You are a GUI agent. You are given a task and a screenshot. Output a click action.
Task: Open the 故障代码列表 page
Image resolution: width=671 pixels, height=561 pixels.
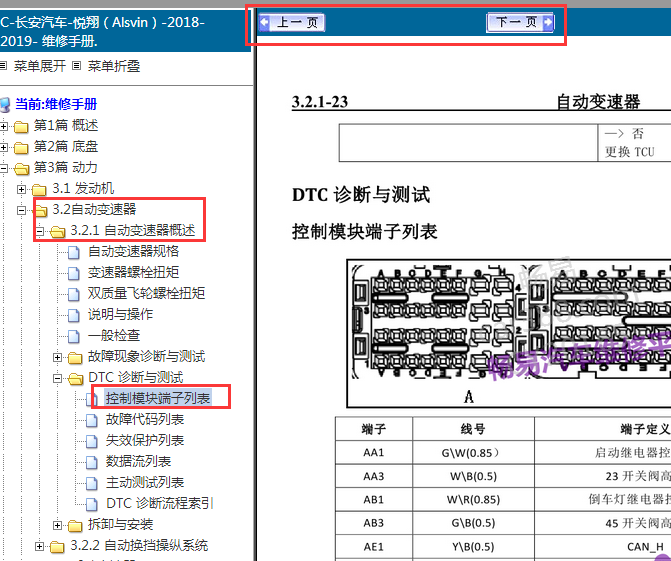tap(145, 419)
